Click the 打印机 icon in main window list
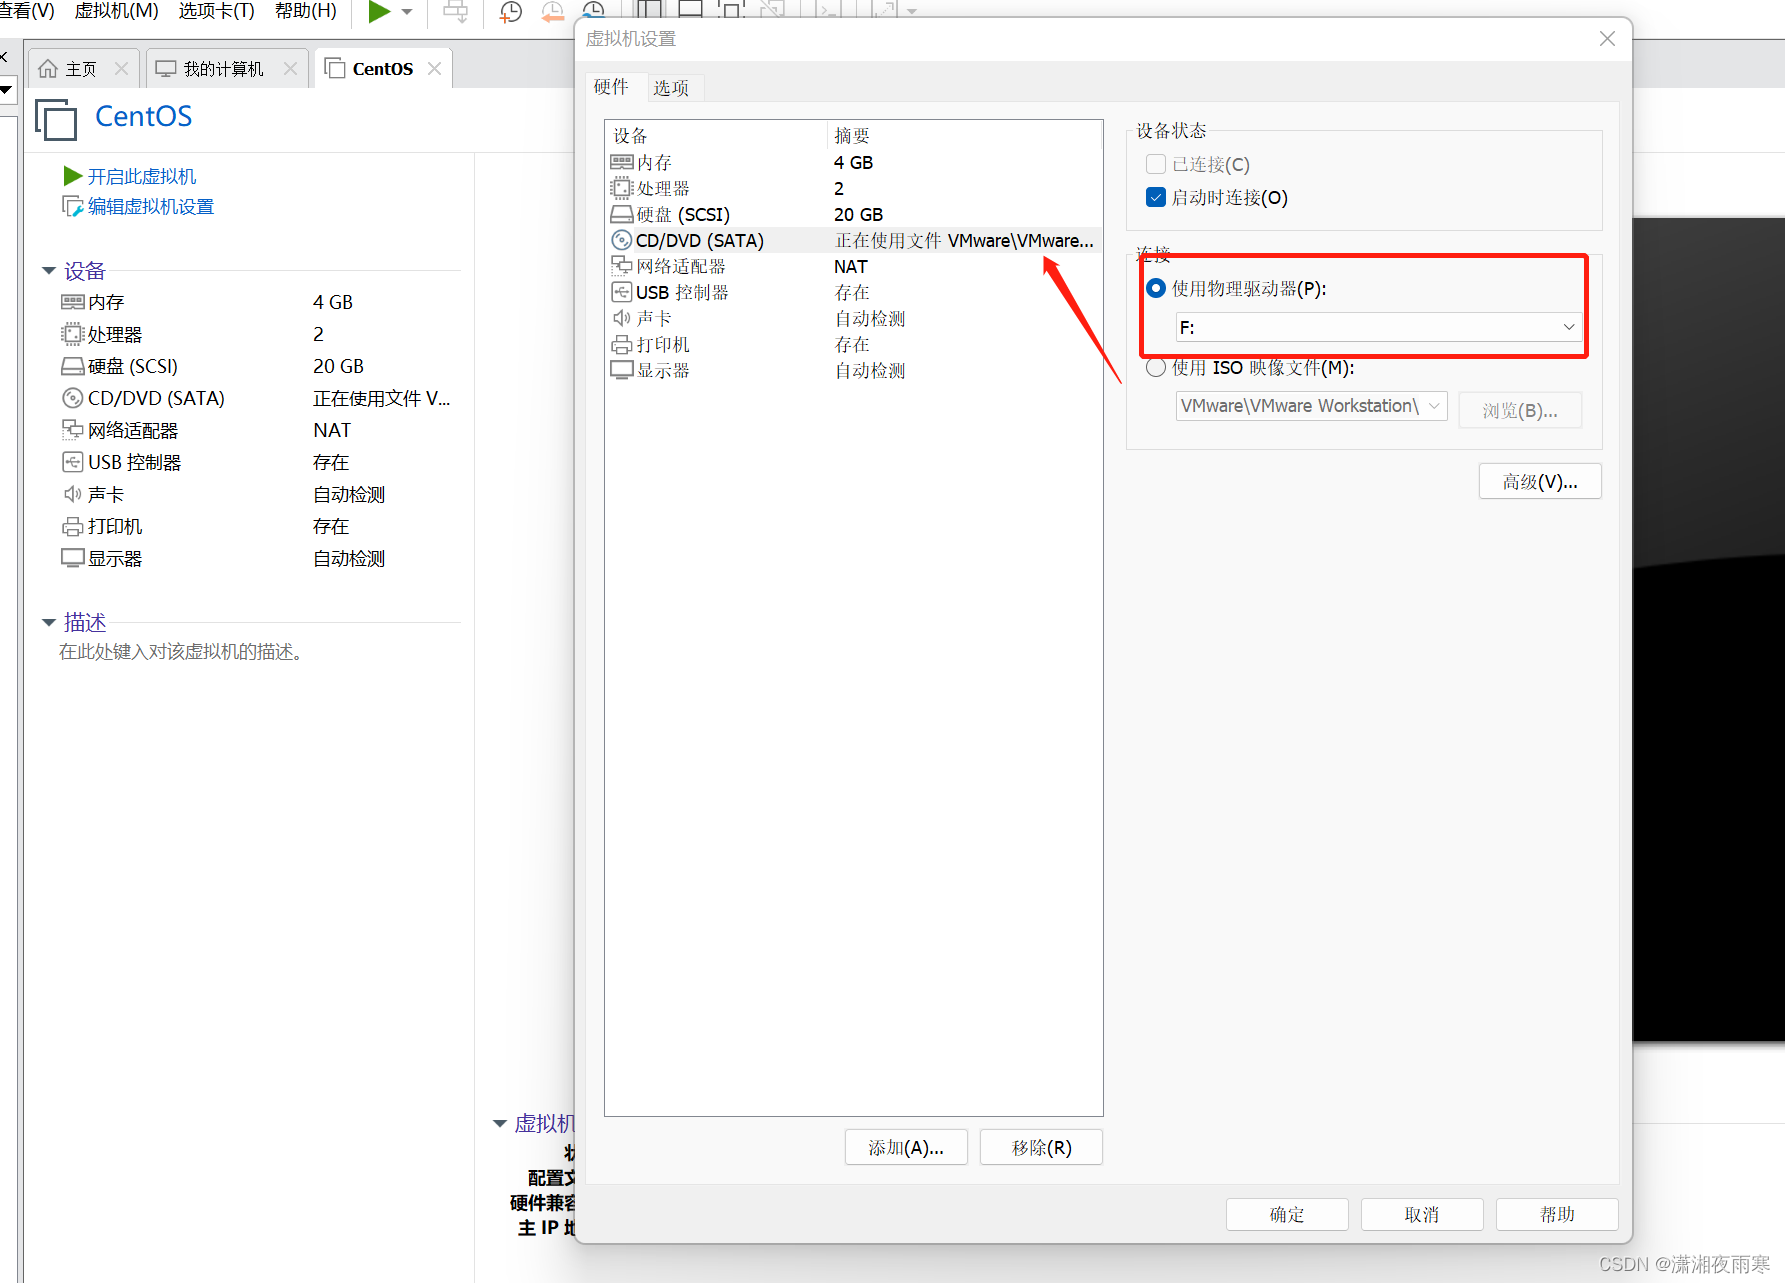The width and height of the screenshot is (1785, 1283). tap(73, 526)
